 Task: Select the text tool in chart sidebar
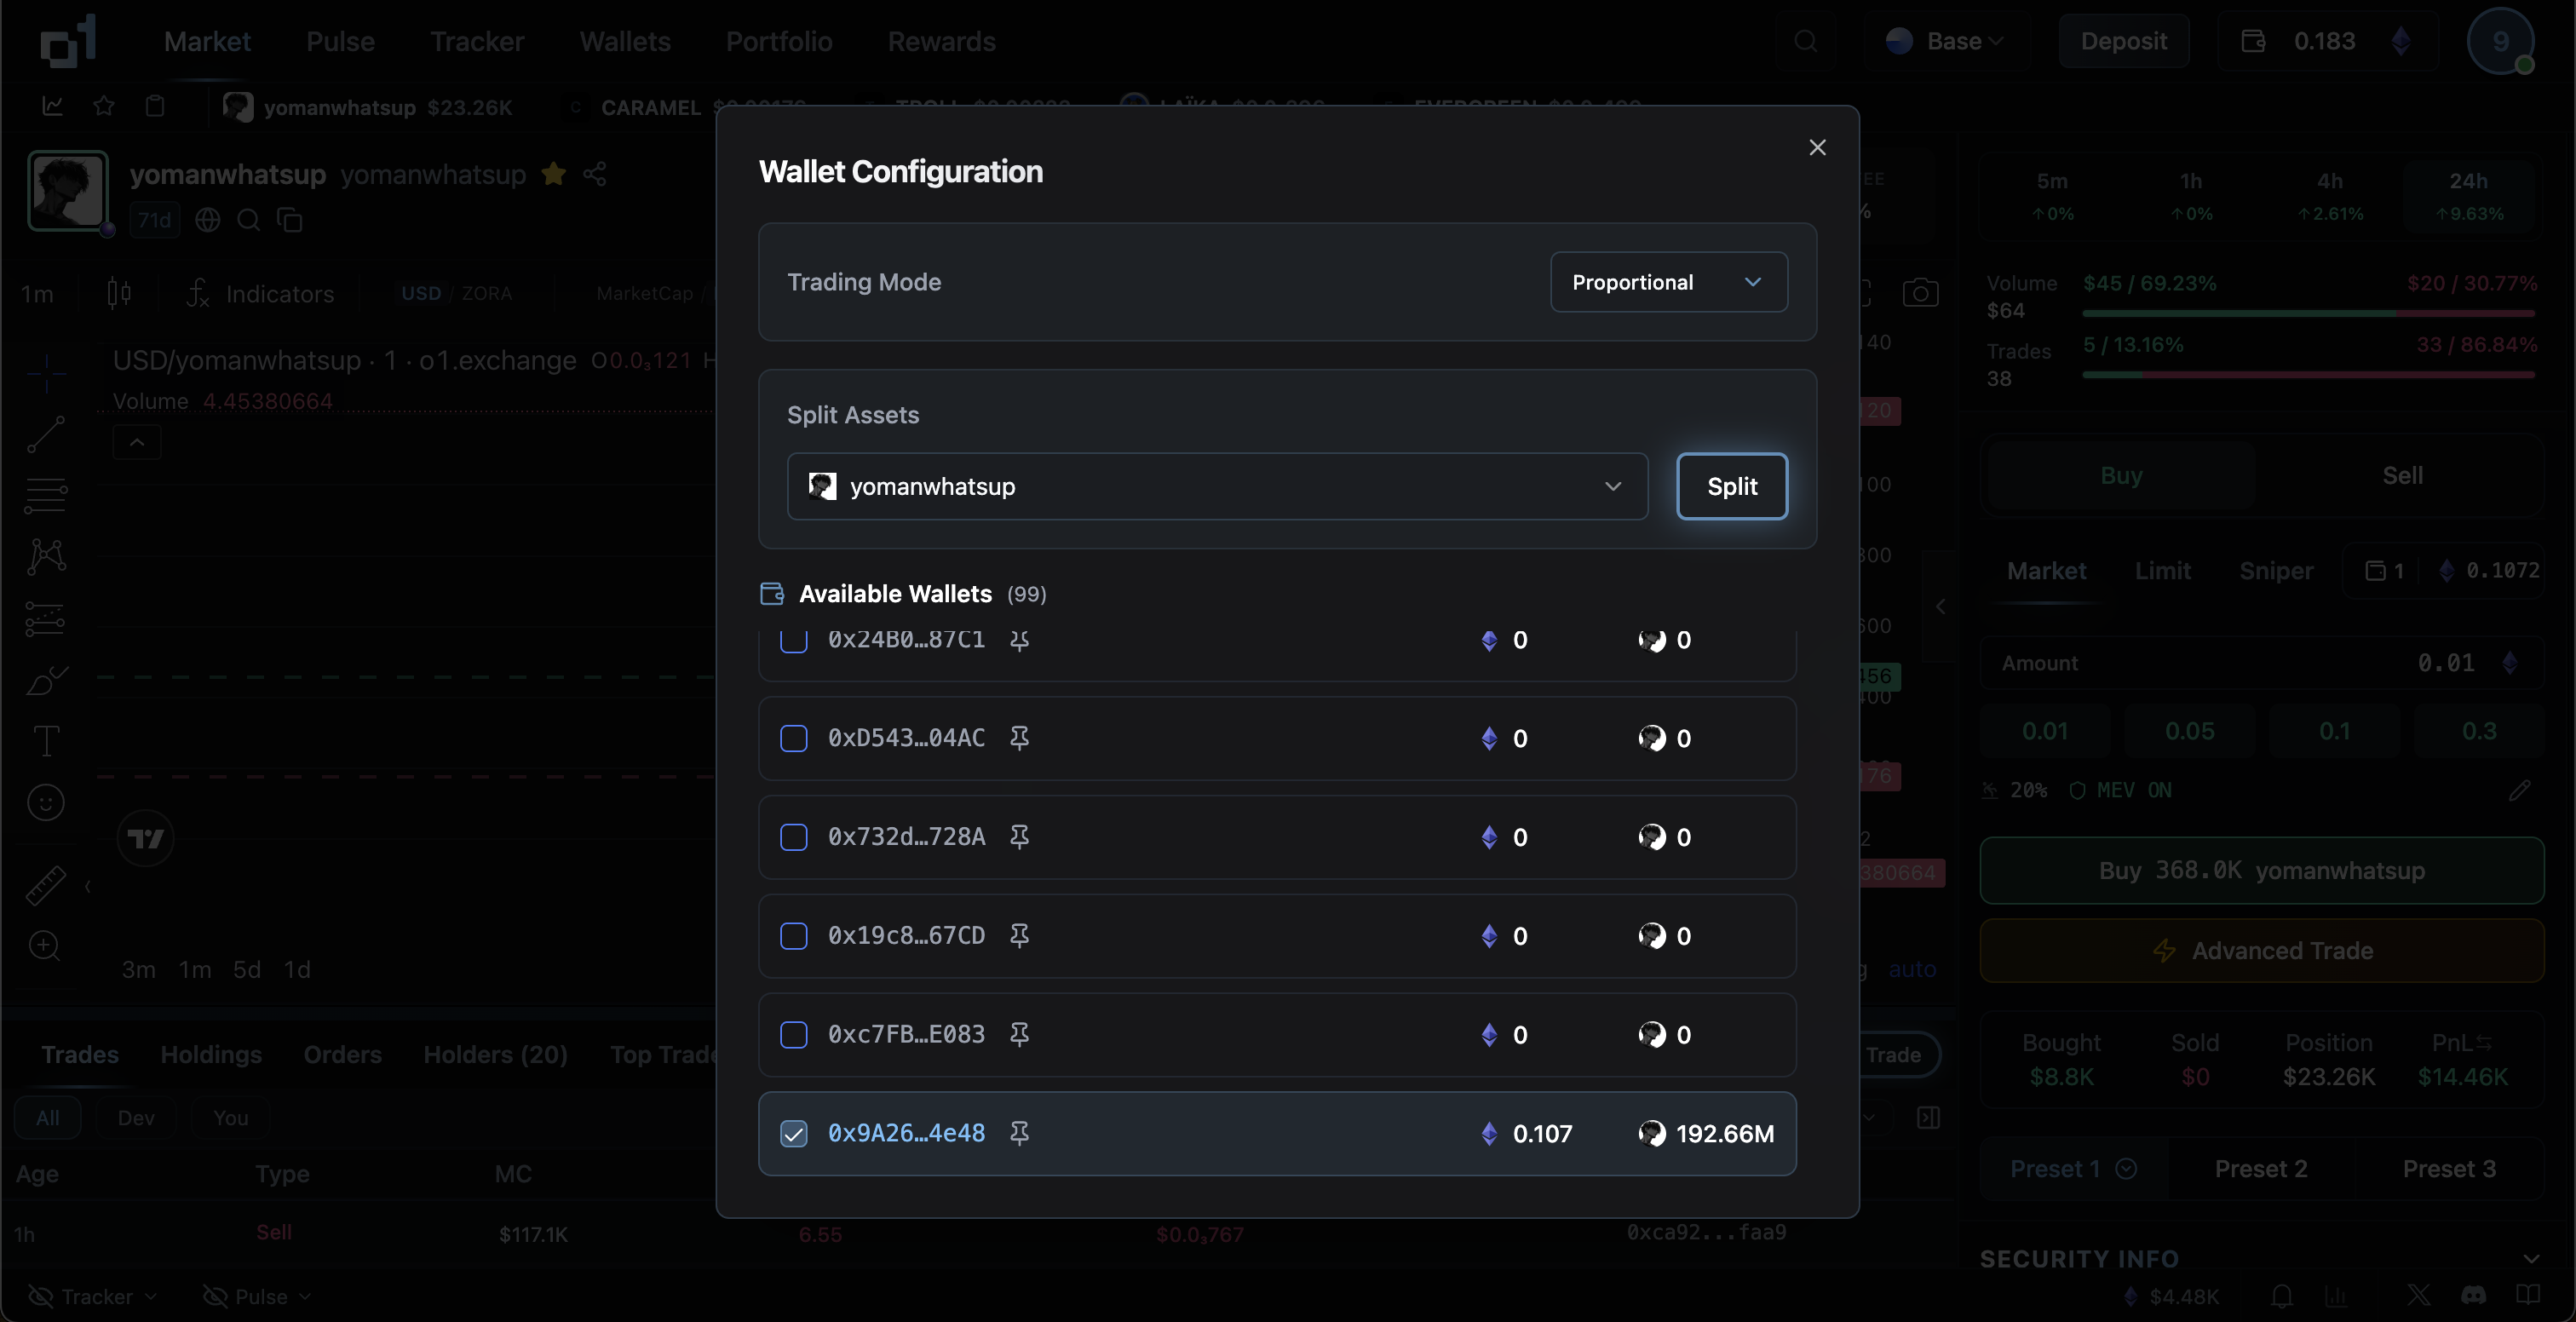pos(46,741)
